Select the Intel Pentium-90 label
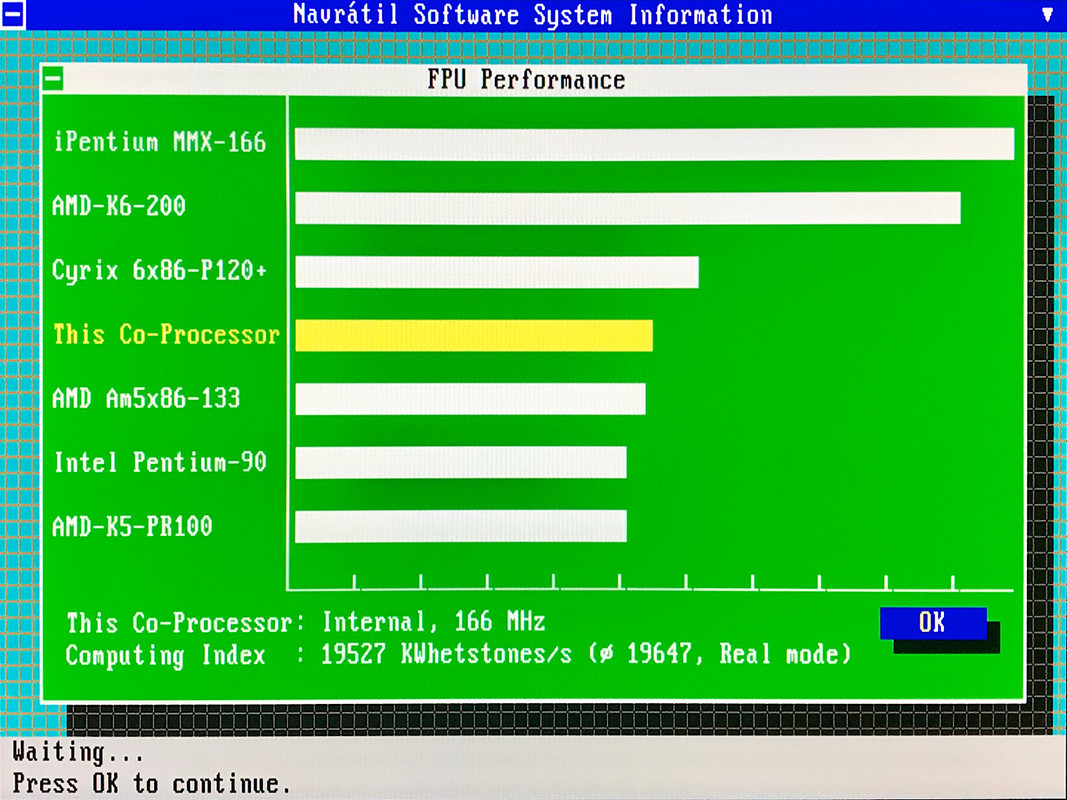Screen dimensions: 1067x800 tap(161, 463)
